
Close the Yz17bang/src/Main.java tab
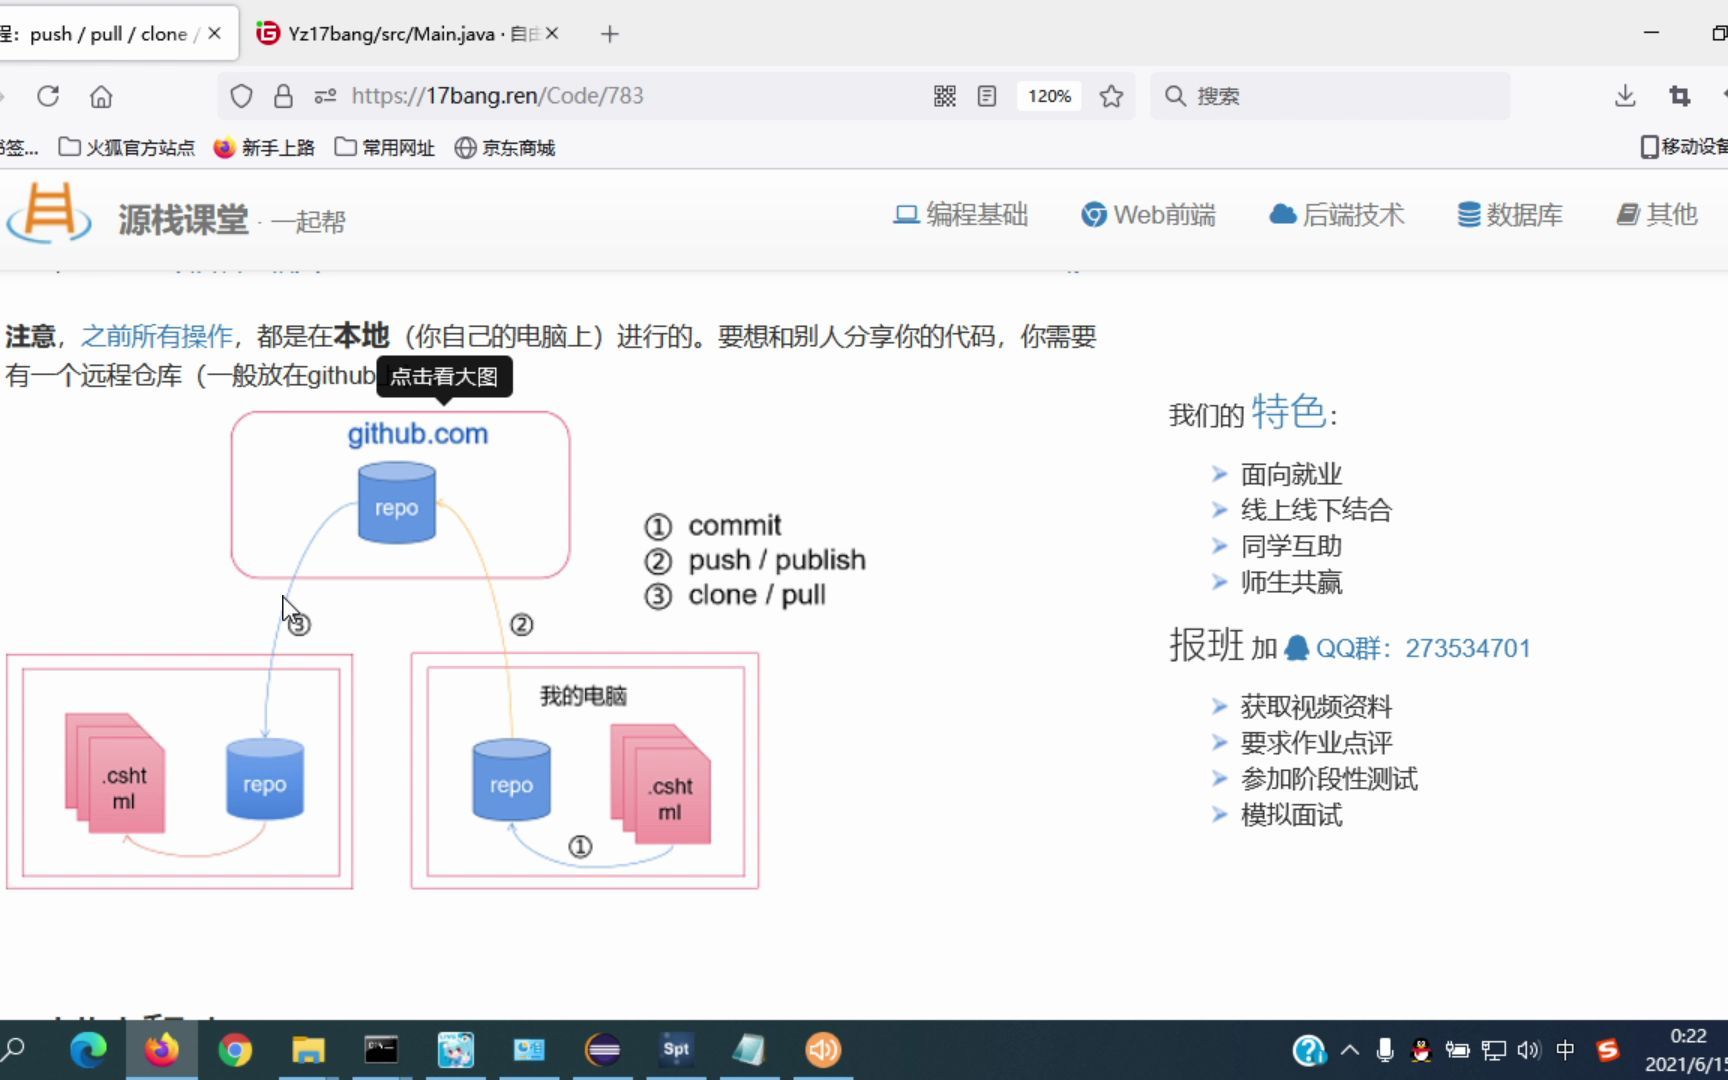coord(552,34)
